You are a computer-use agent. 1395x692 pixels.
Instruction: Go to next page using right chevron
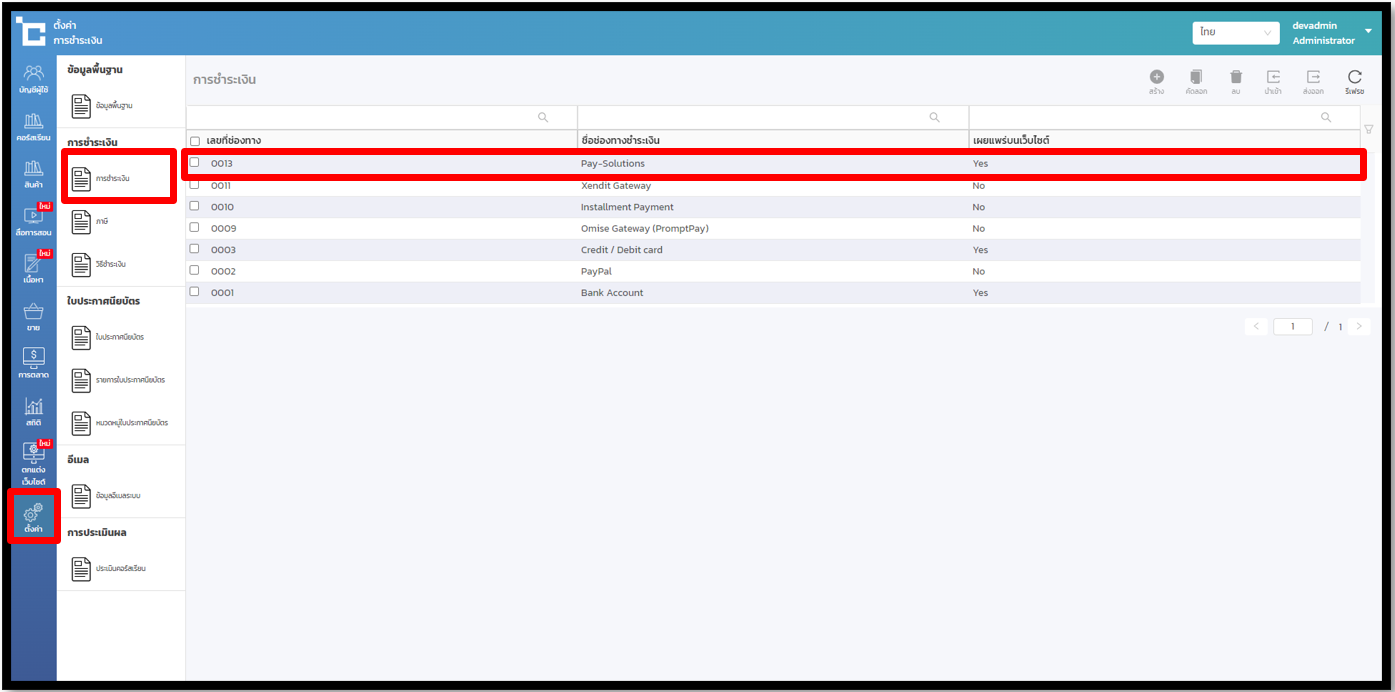[1358, 326]
